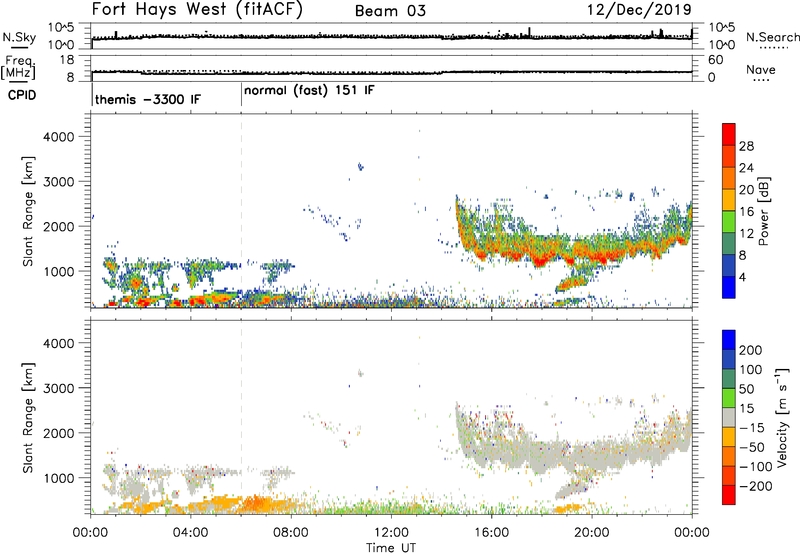This screenshot has height=554, width=800.
Task: Click the 'normal (fast) 151 IF' CPID label
Action: pyautogui.click(x=309, y=91)
